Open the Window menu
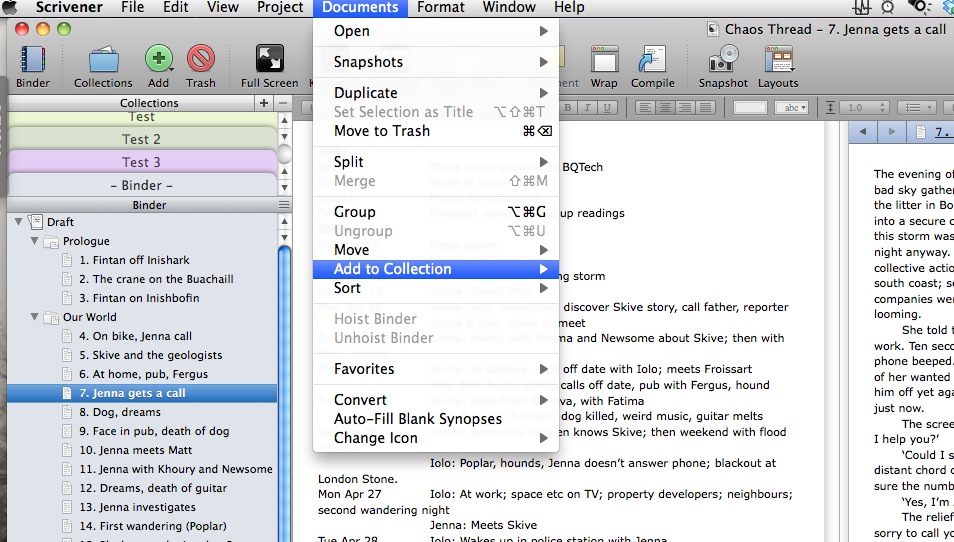 pyautogui.click(x=509, y=7)
